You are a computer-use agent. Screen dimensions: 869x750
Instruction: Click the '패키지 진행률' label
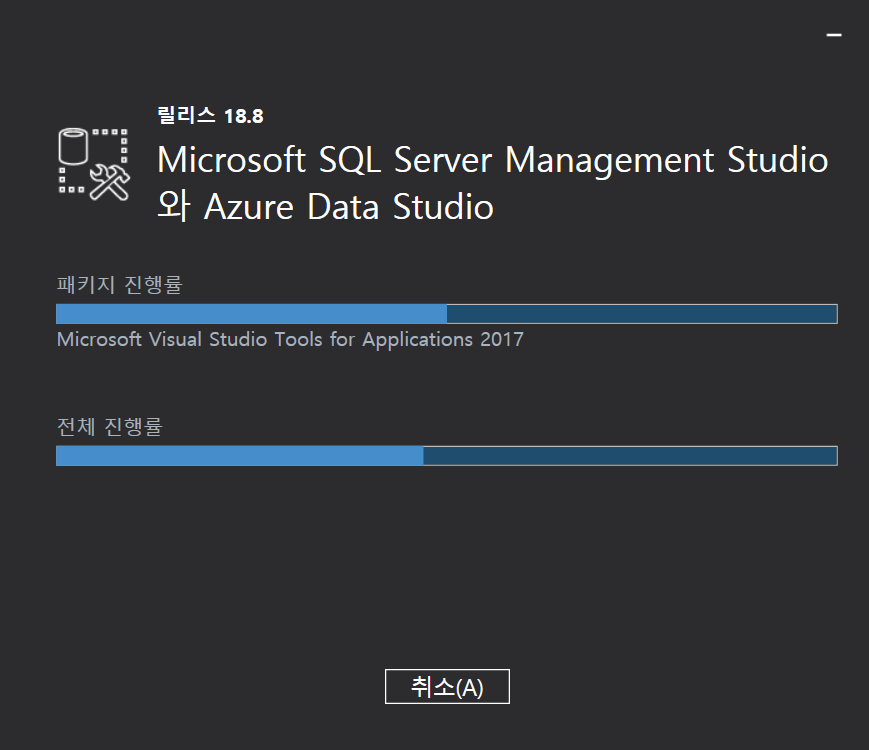[120, 284]
